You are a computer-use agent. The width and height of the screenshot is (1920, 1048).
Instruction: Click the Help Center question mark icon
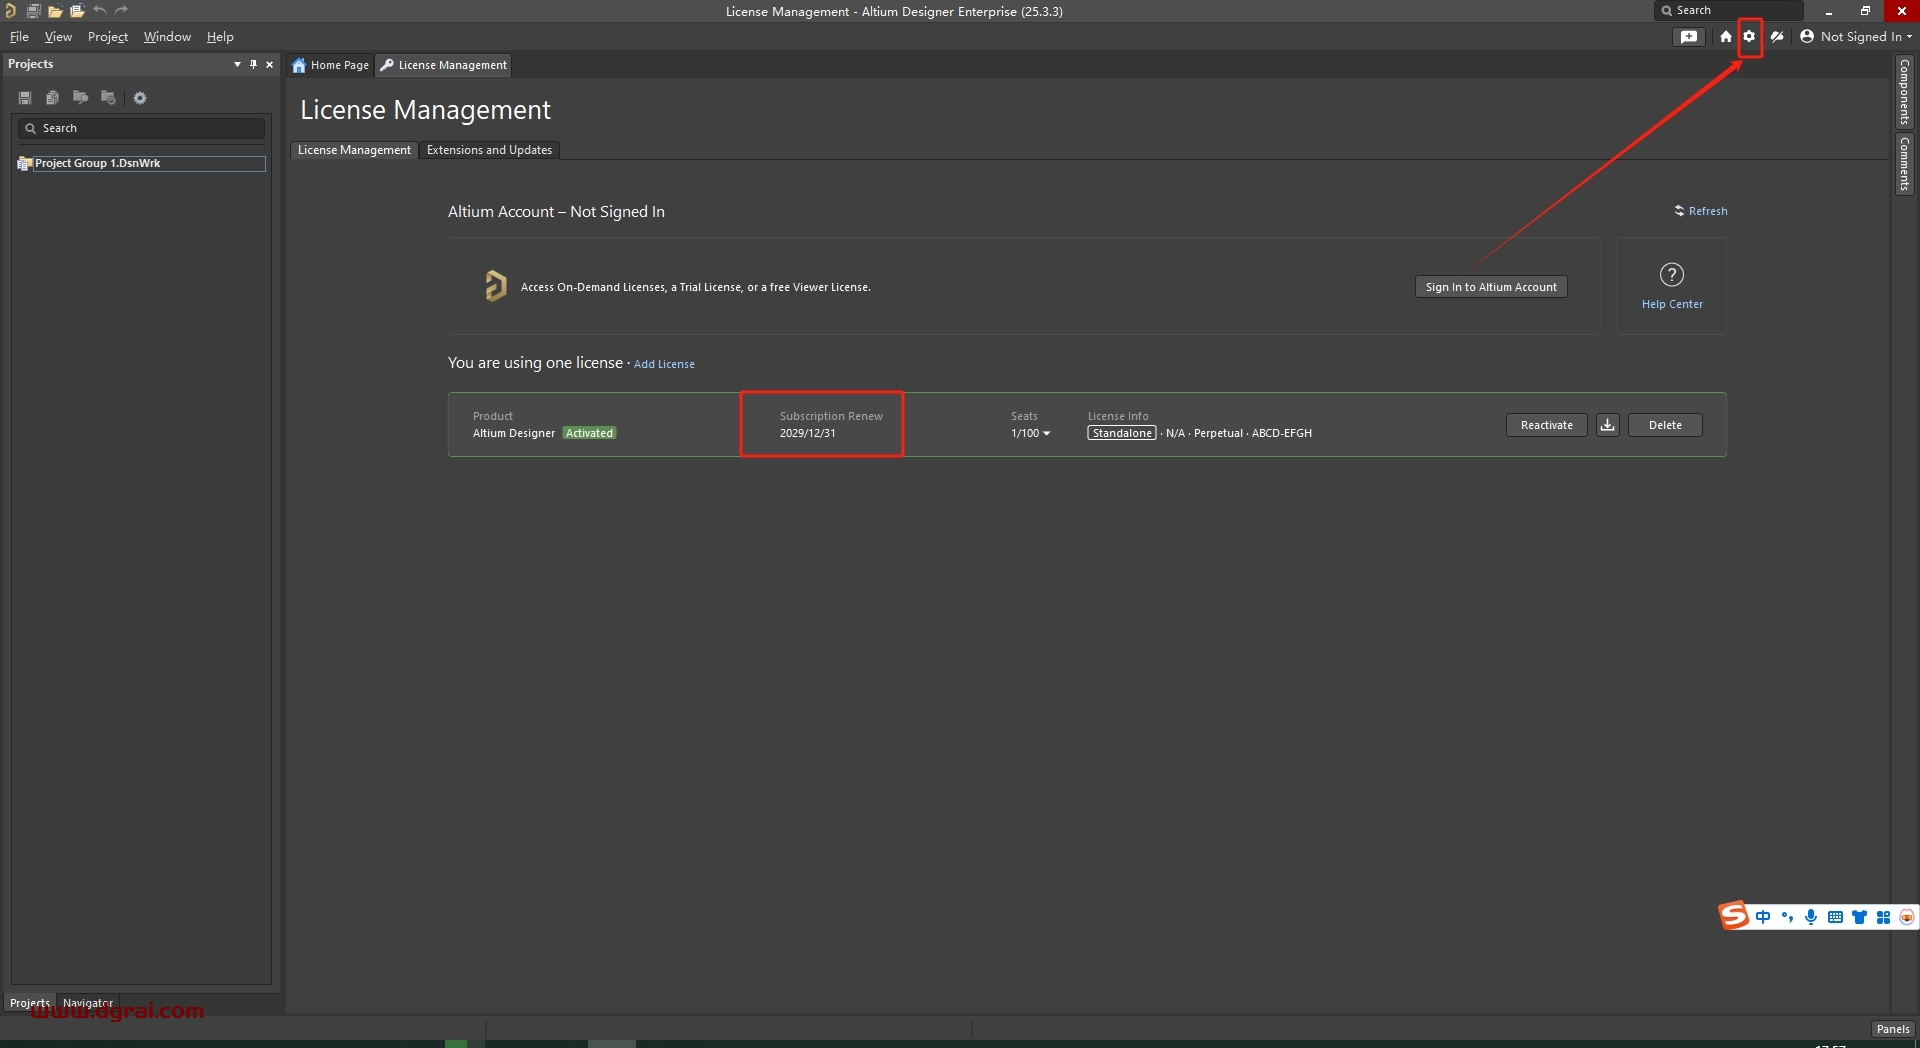click(x=1672, y=274)
